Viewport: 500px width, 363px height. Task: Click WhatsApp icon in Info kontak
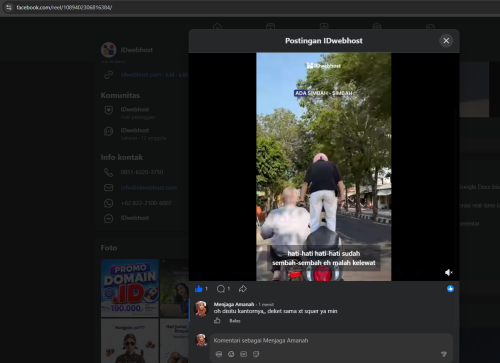click(x=109, y=203)
